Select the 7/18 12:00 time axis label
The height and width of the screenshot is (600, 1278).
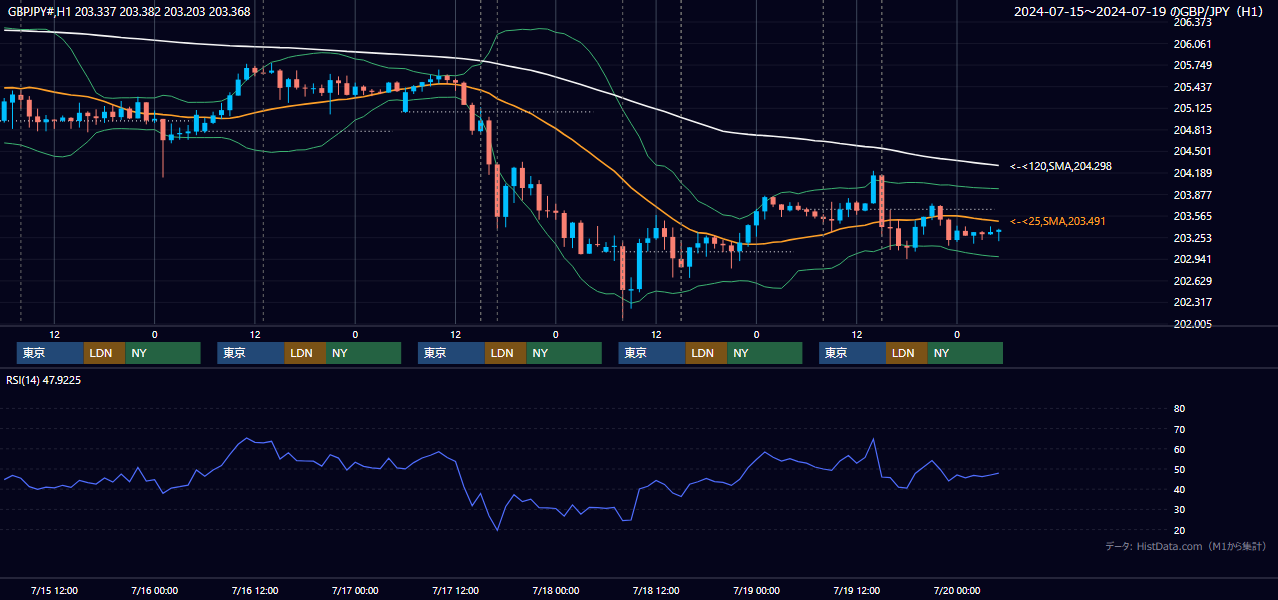pos(656,590)
